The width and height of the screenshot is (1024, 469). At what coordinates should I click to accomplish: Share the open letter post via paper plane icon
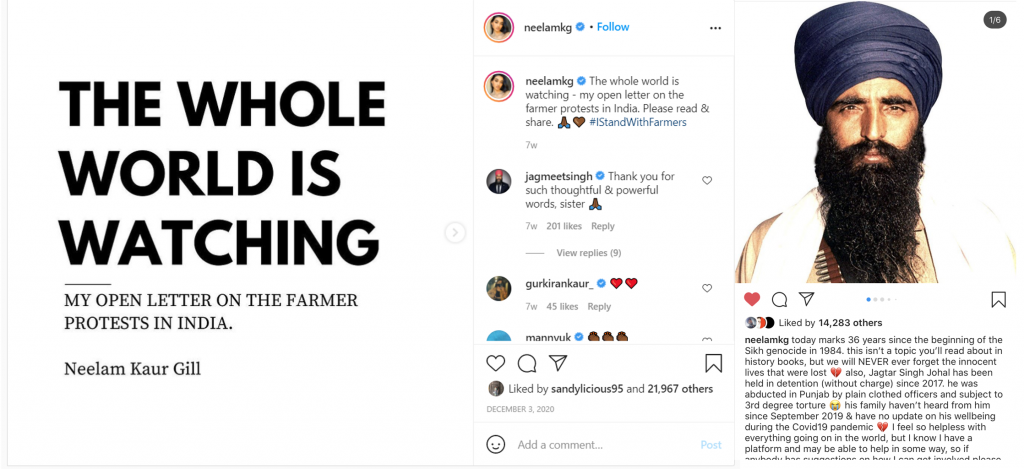click(559, 363)
